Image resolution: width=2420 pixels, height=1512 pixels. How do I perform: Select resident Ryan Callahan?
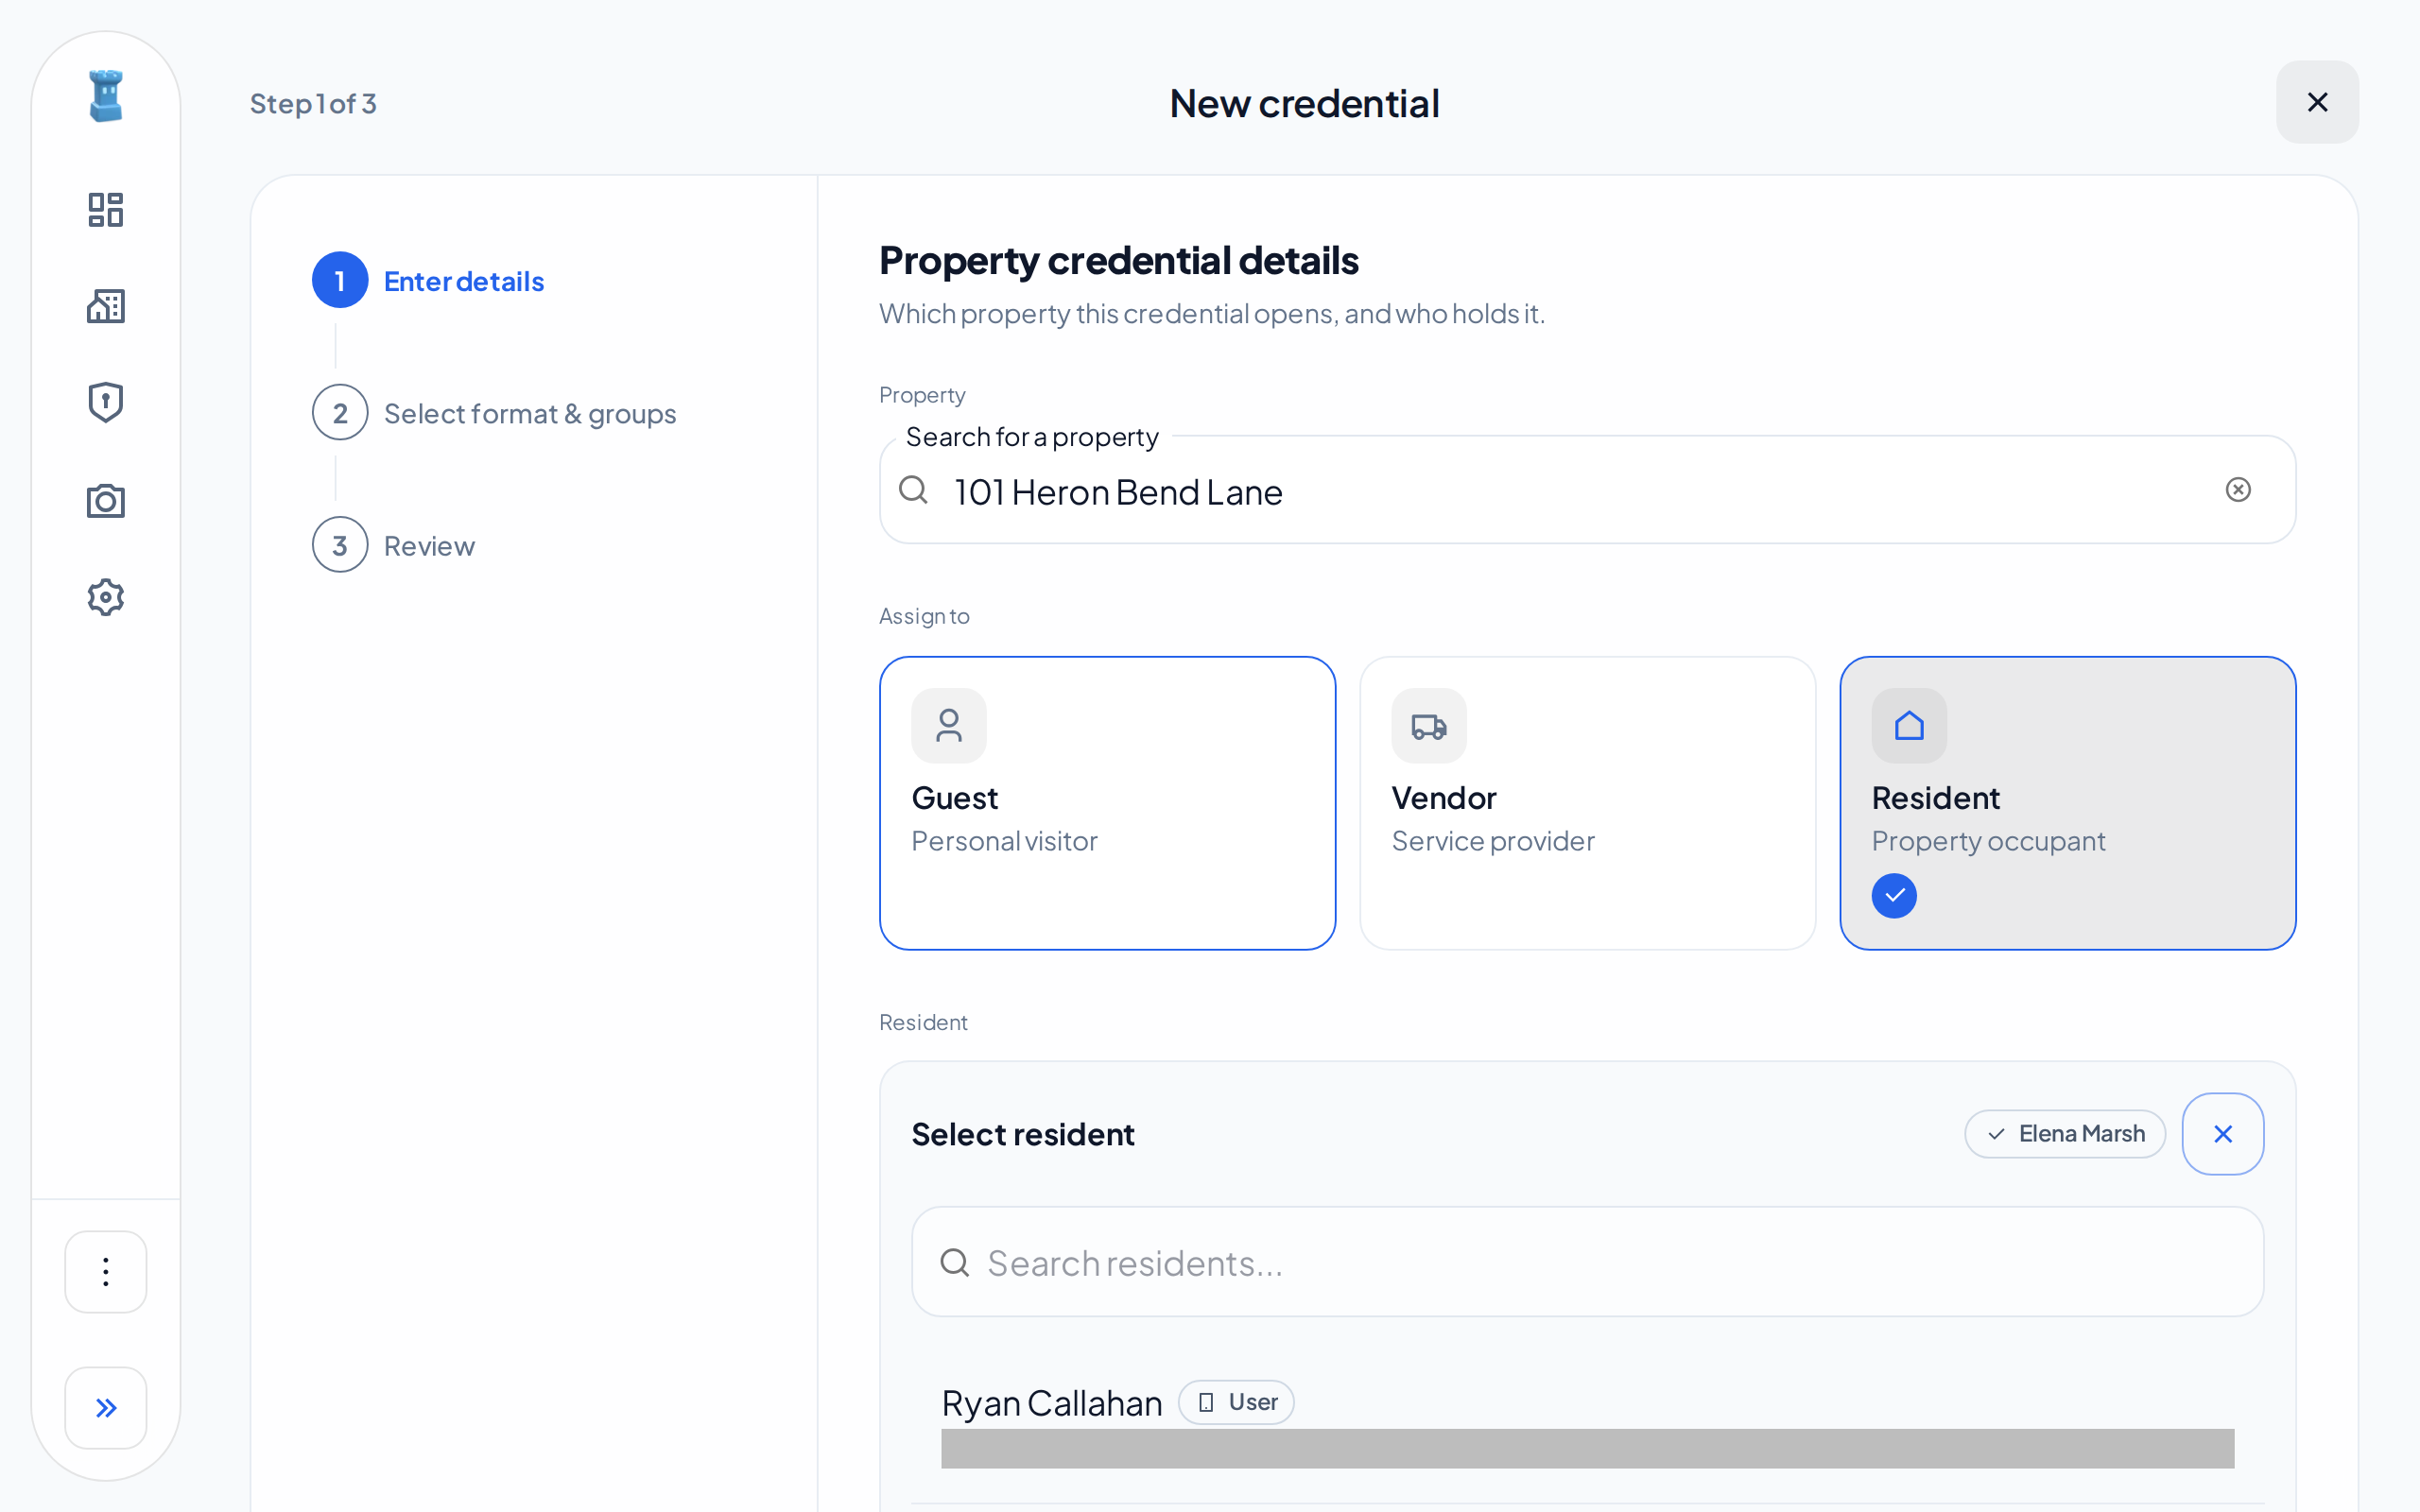1587,1425
